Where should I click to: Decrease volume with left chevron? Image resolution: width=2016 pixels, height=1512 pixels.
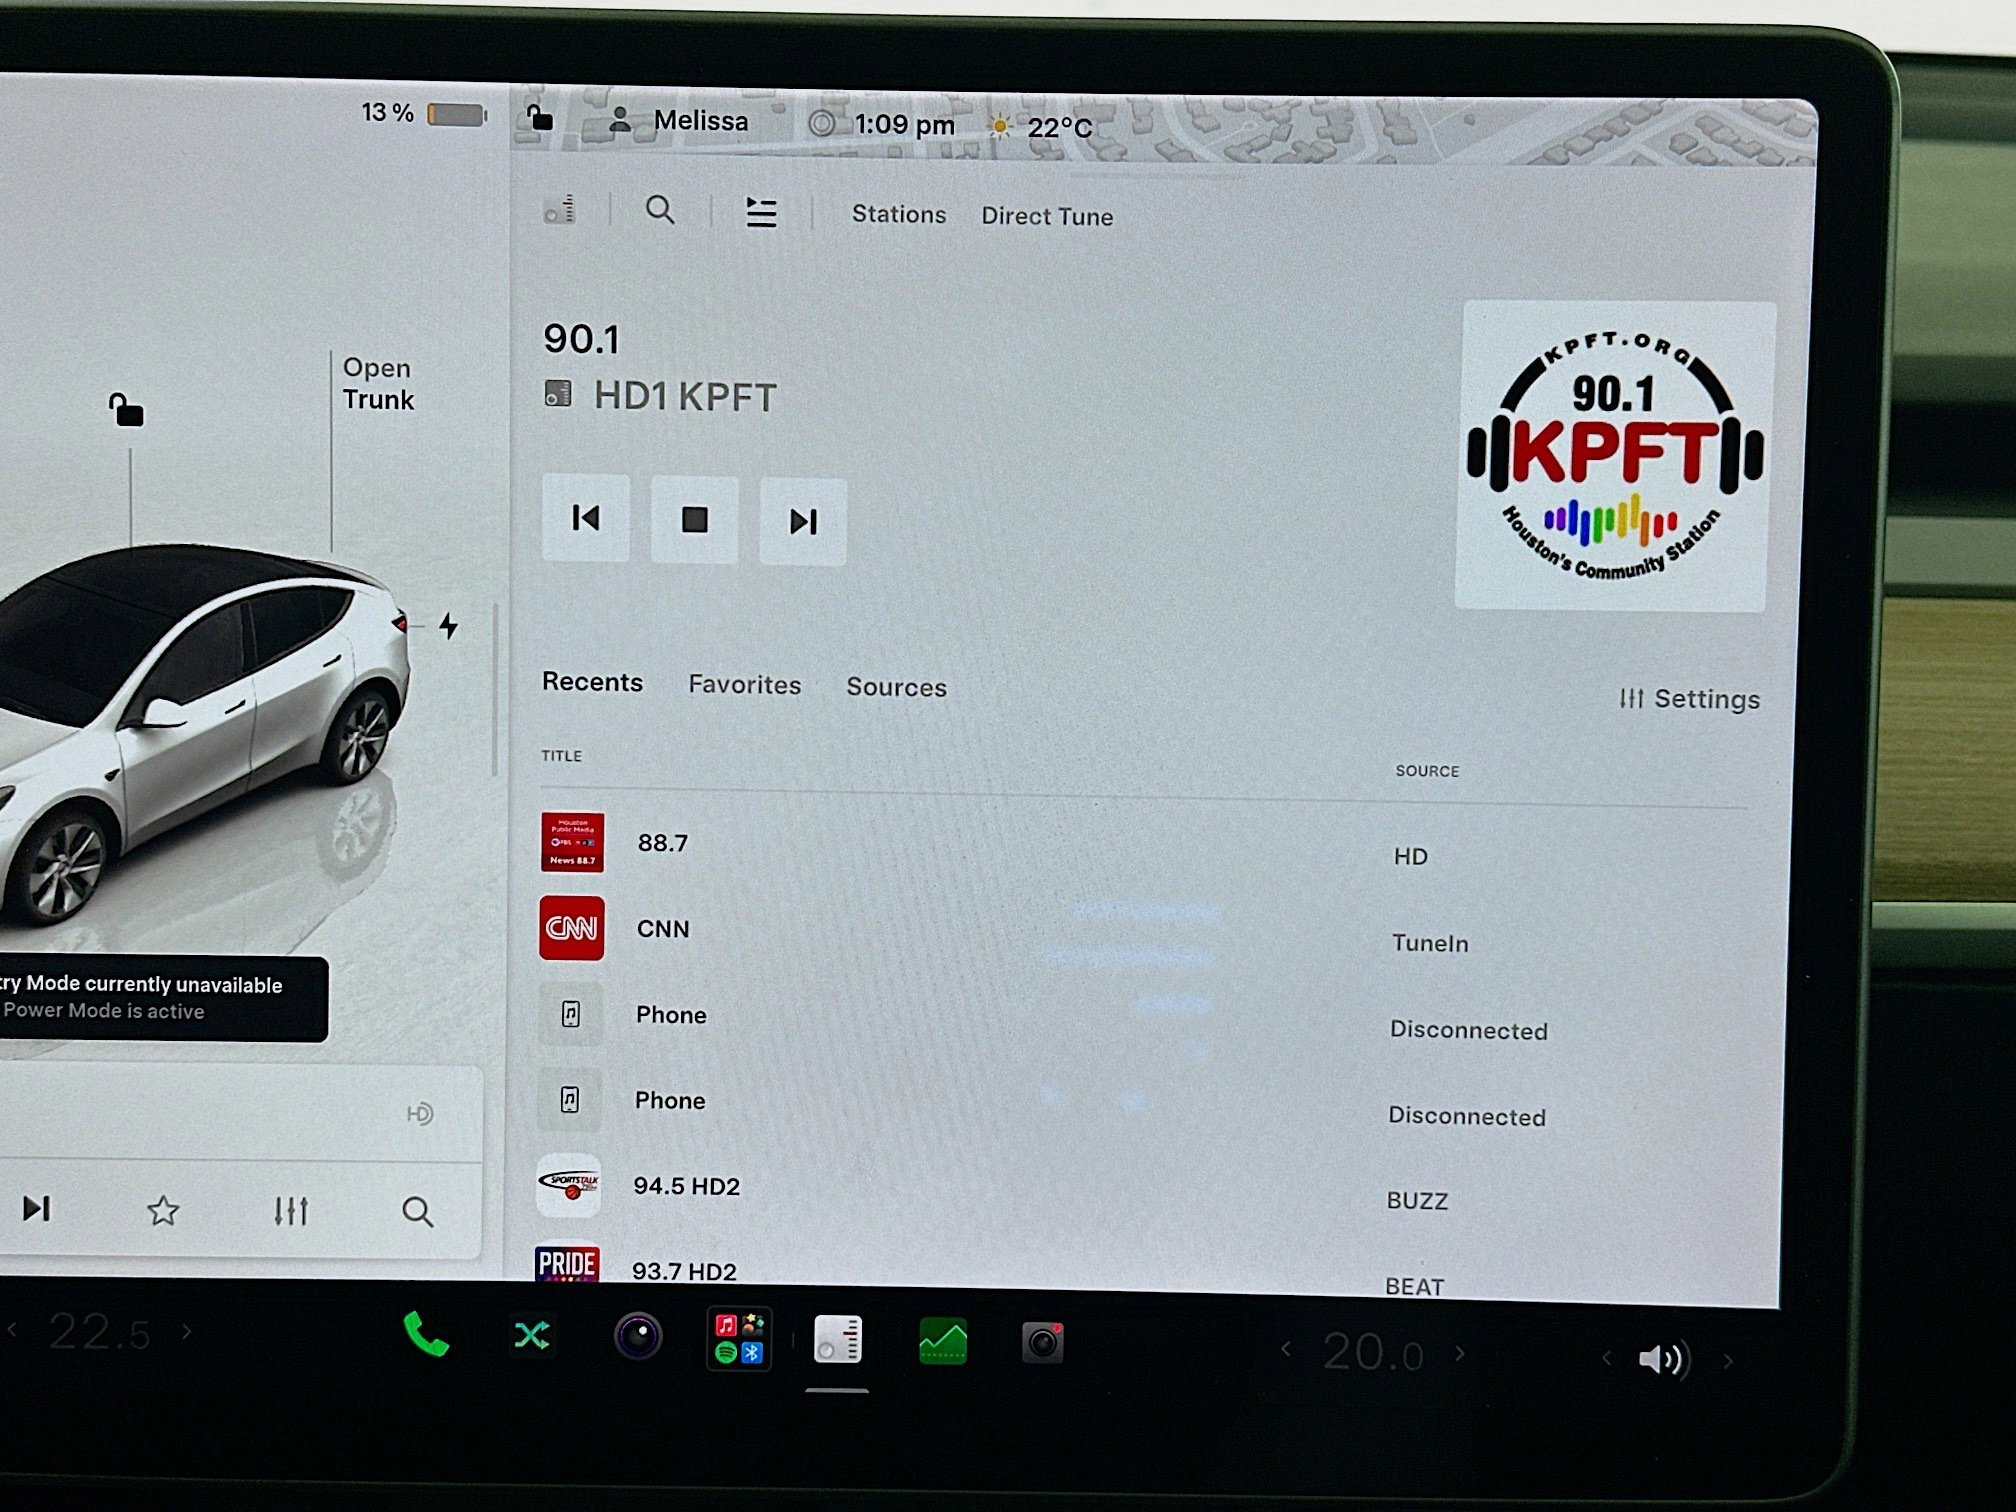click(x=1607, y=1357)
